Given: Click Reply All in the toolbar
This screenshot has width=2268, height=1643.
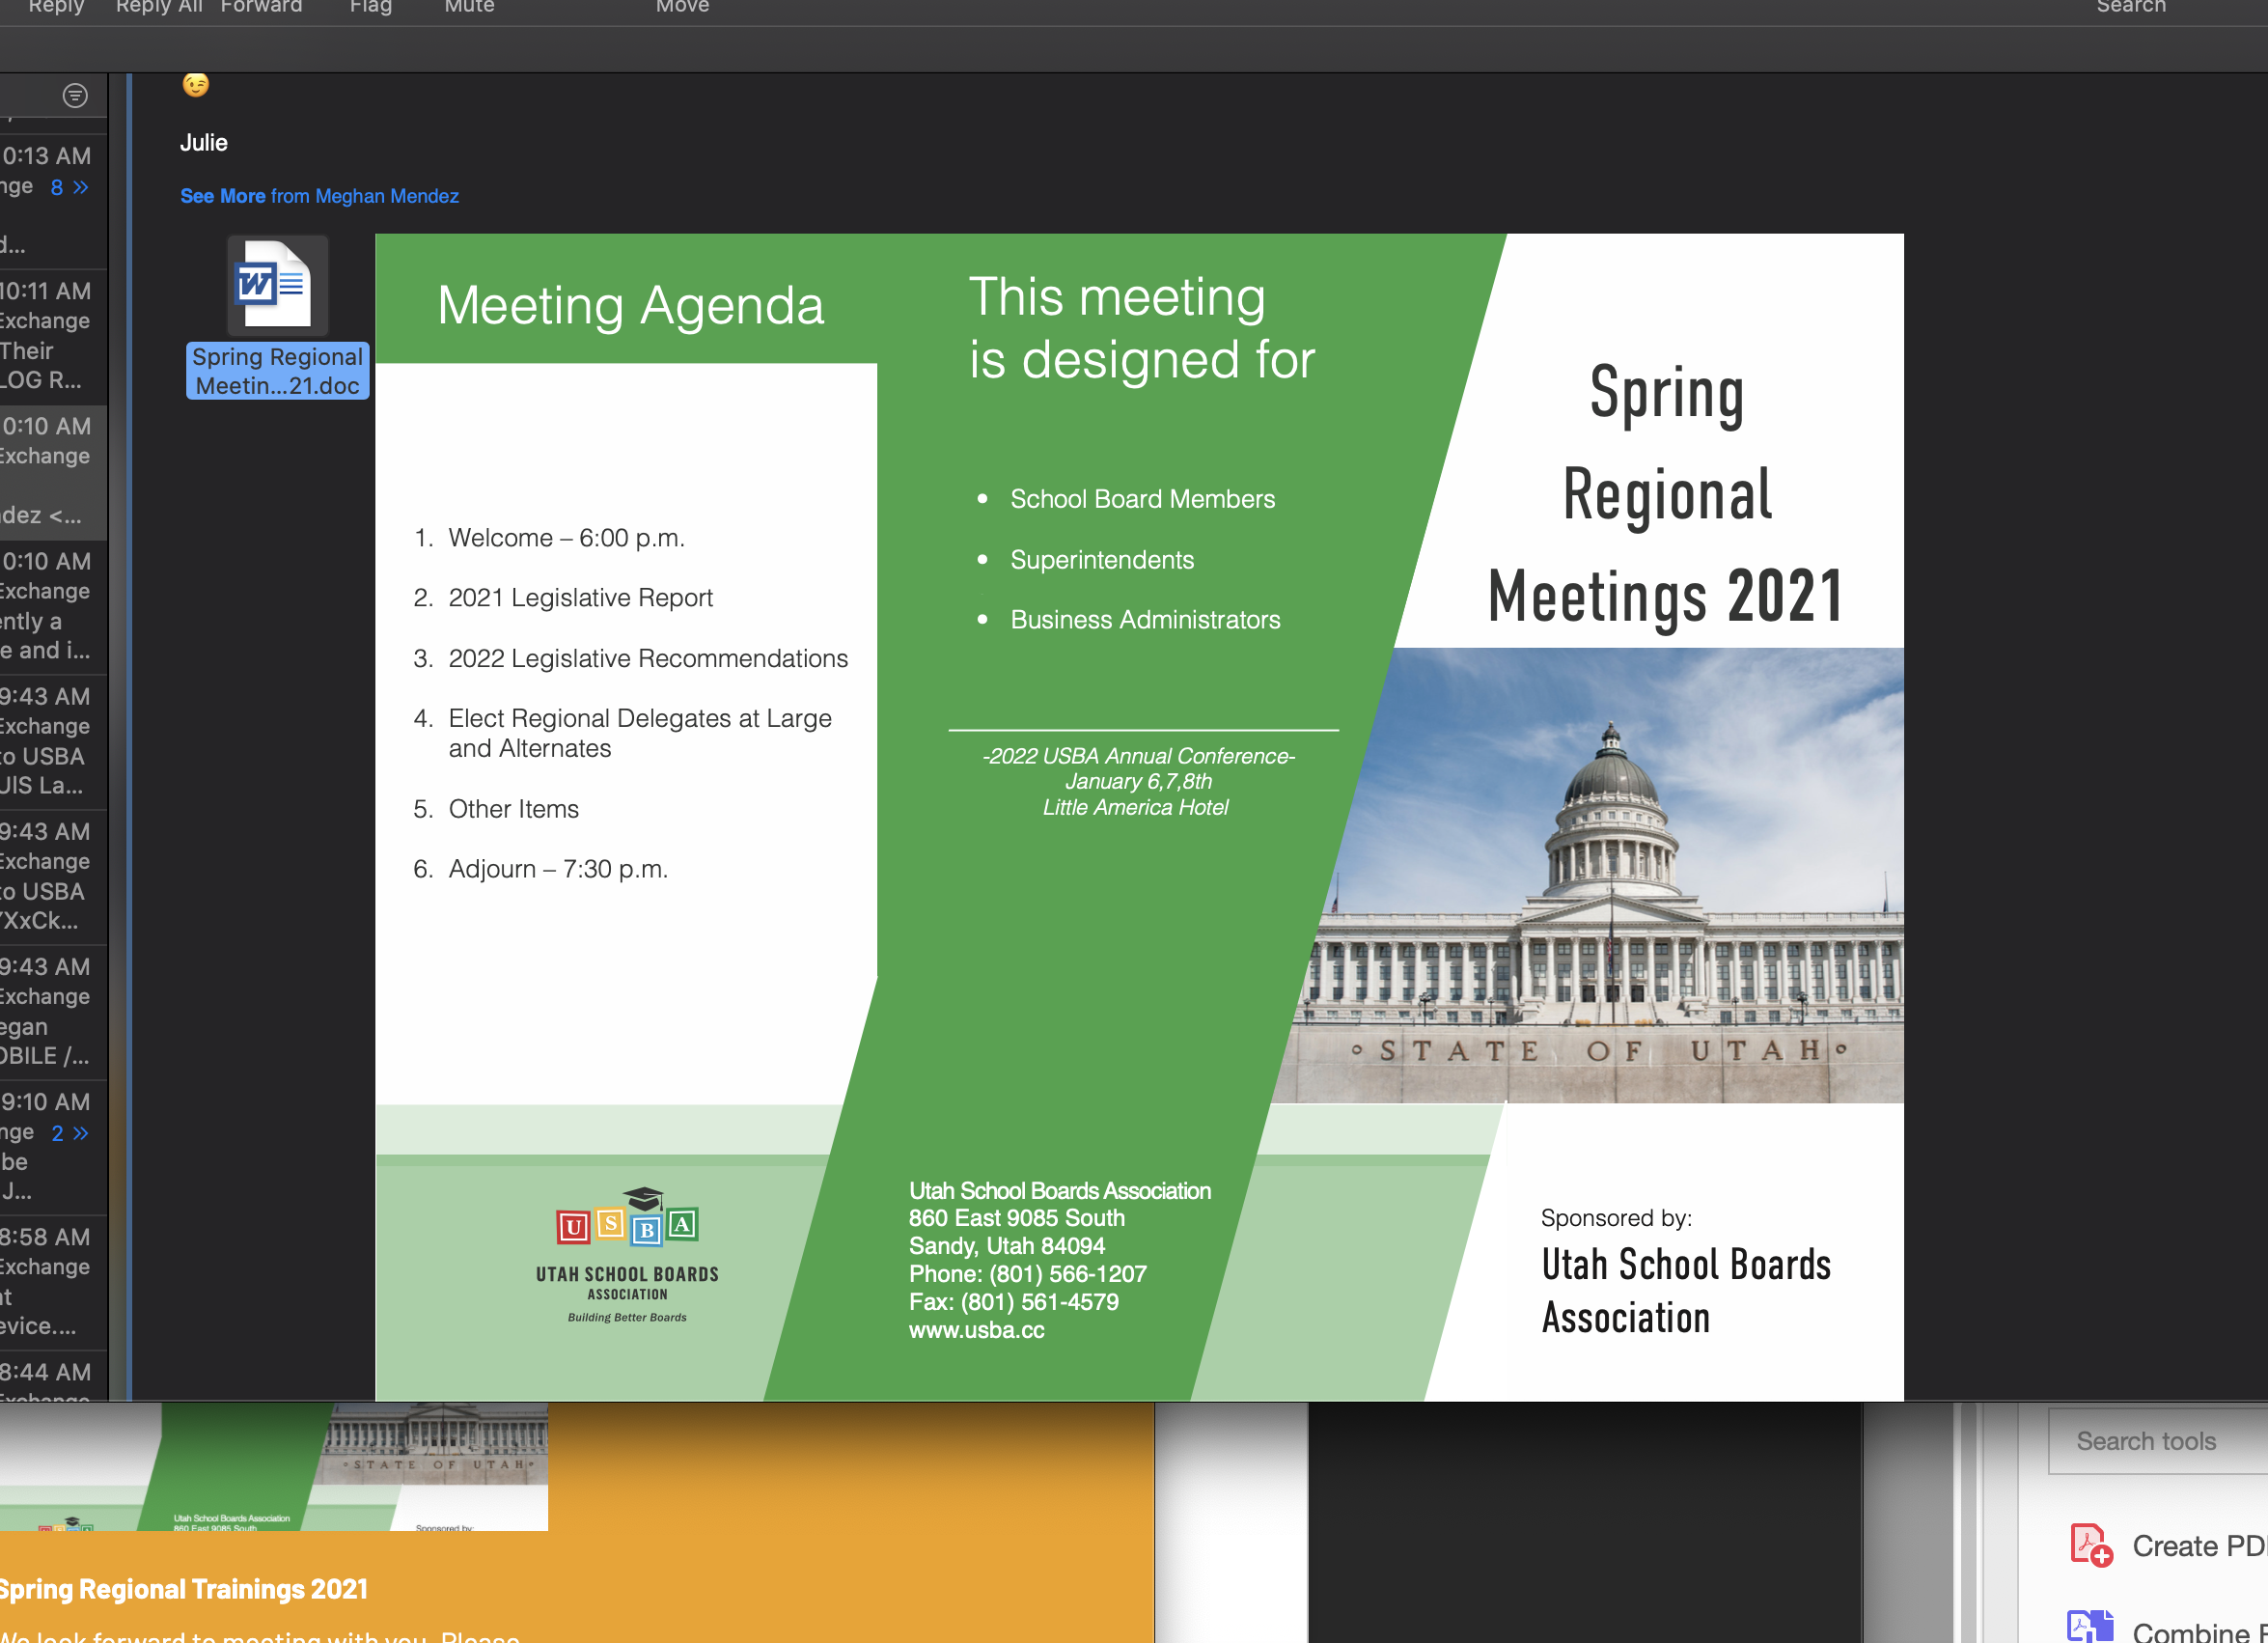Looking at the screenshot, I should pos(159,7).
